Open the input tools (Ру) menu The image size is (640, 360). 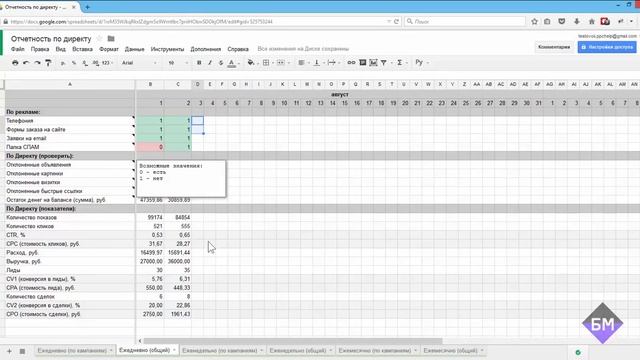coord(421,63)
